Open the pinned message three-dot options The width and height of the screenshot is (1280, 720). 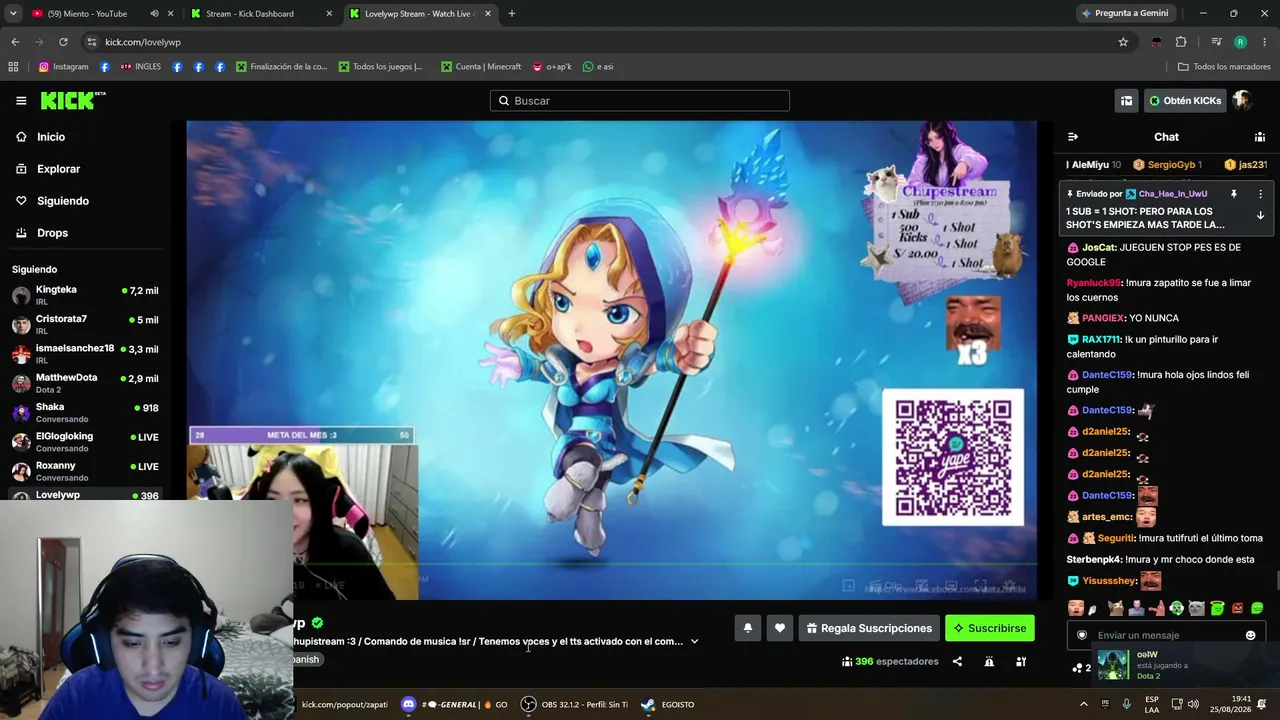1260,194
